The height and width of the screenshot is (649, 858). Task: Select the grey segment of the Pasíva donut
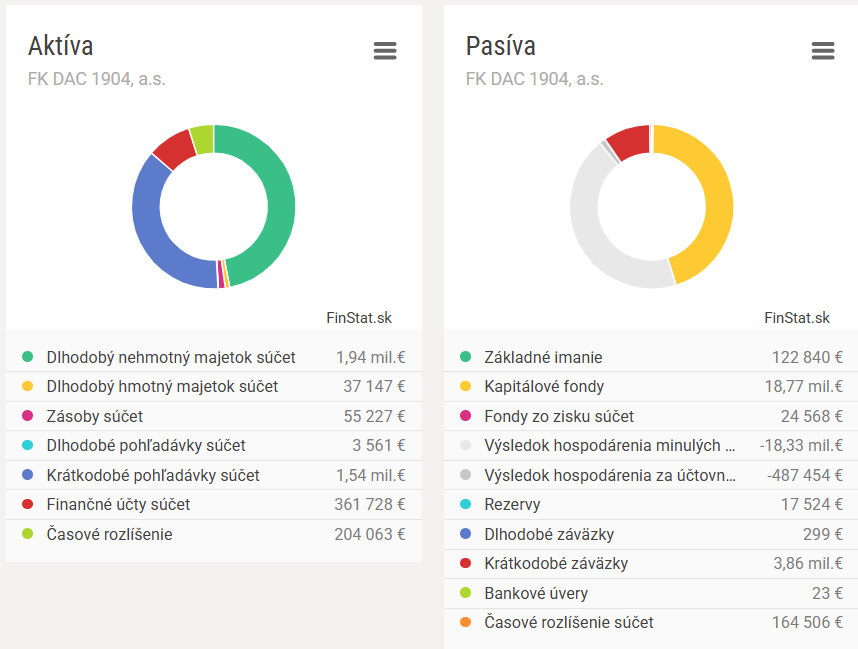[x=590, y=225]
